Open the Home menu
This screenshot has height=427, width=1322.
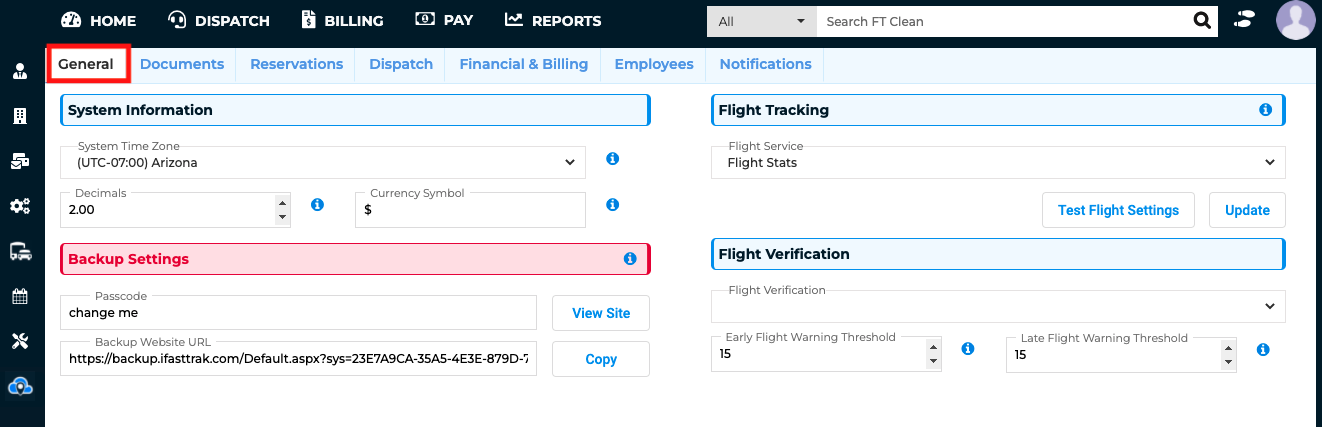(x=98, y=20)
